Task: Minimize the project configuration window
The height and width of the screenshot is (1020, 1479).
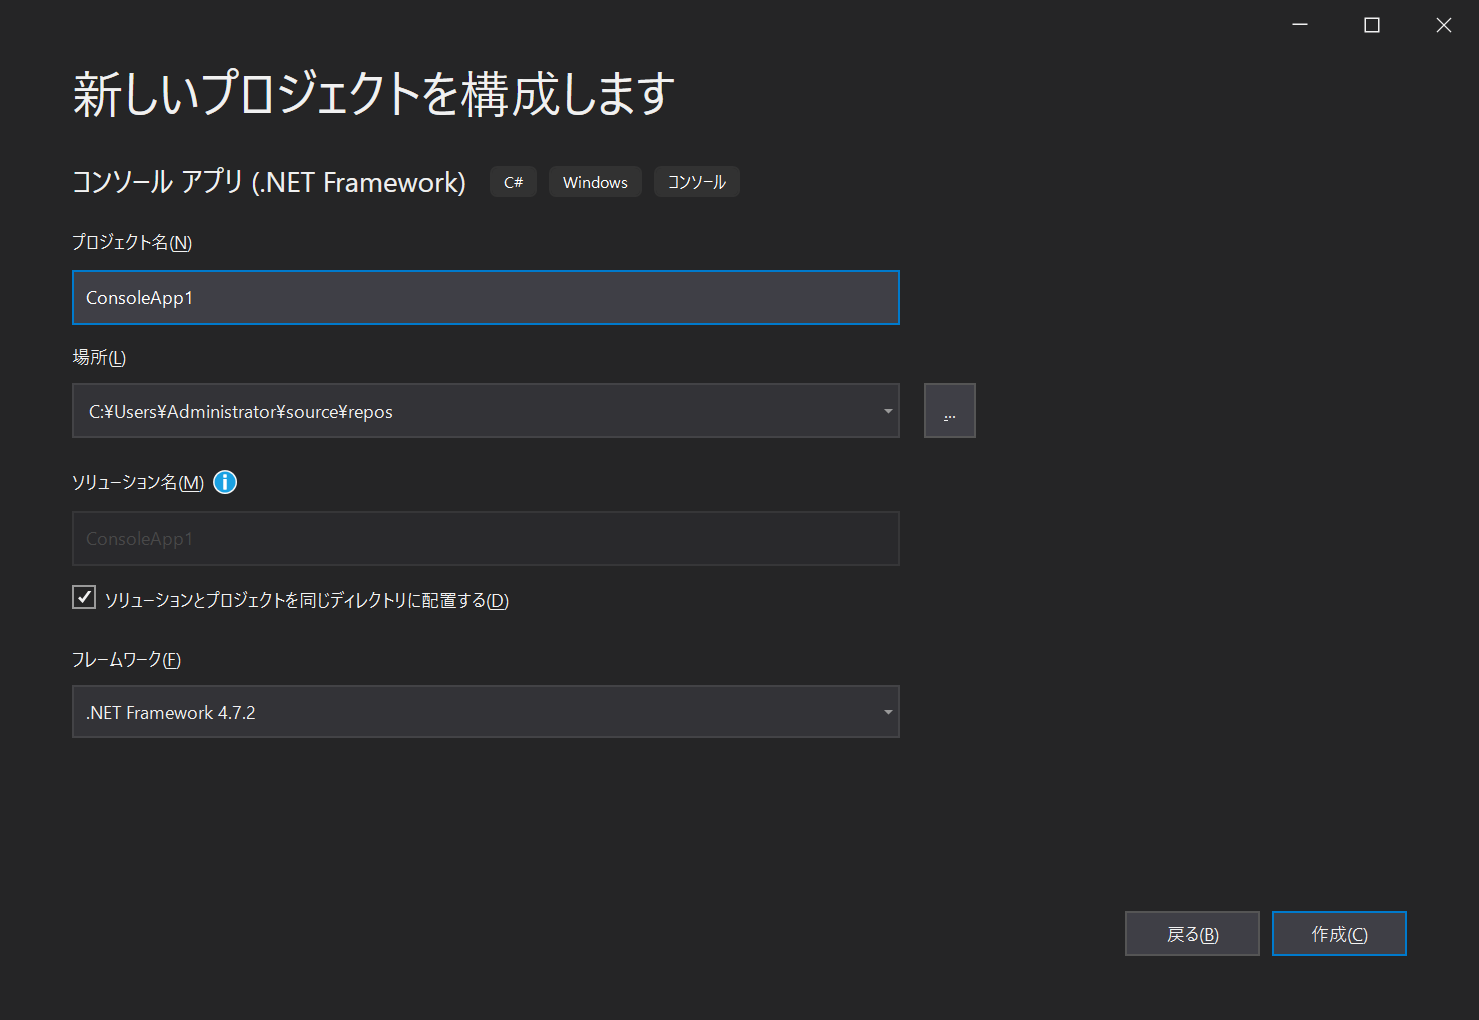Action: click(1300, 25)
